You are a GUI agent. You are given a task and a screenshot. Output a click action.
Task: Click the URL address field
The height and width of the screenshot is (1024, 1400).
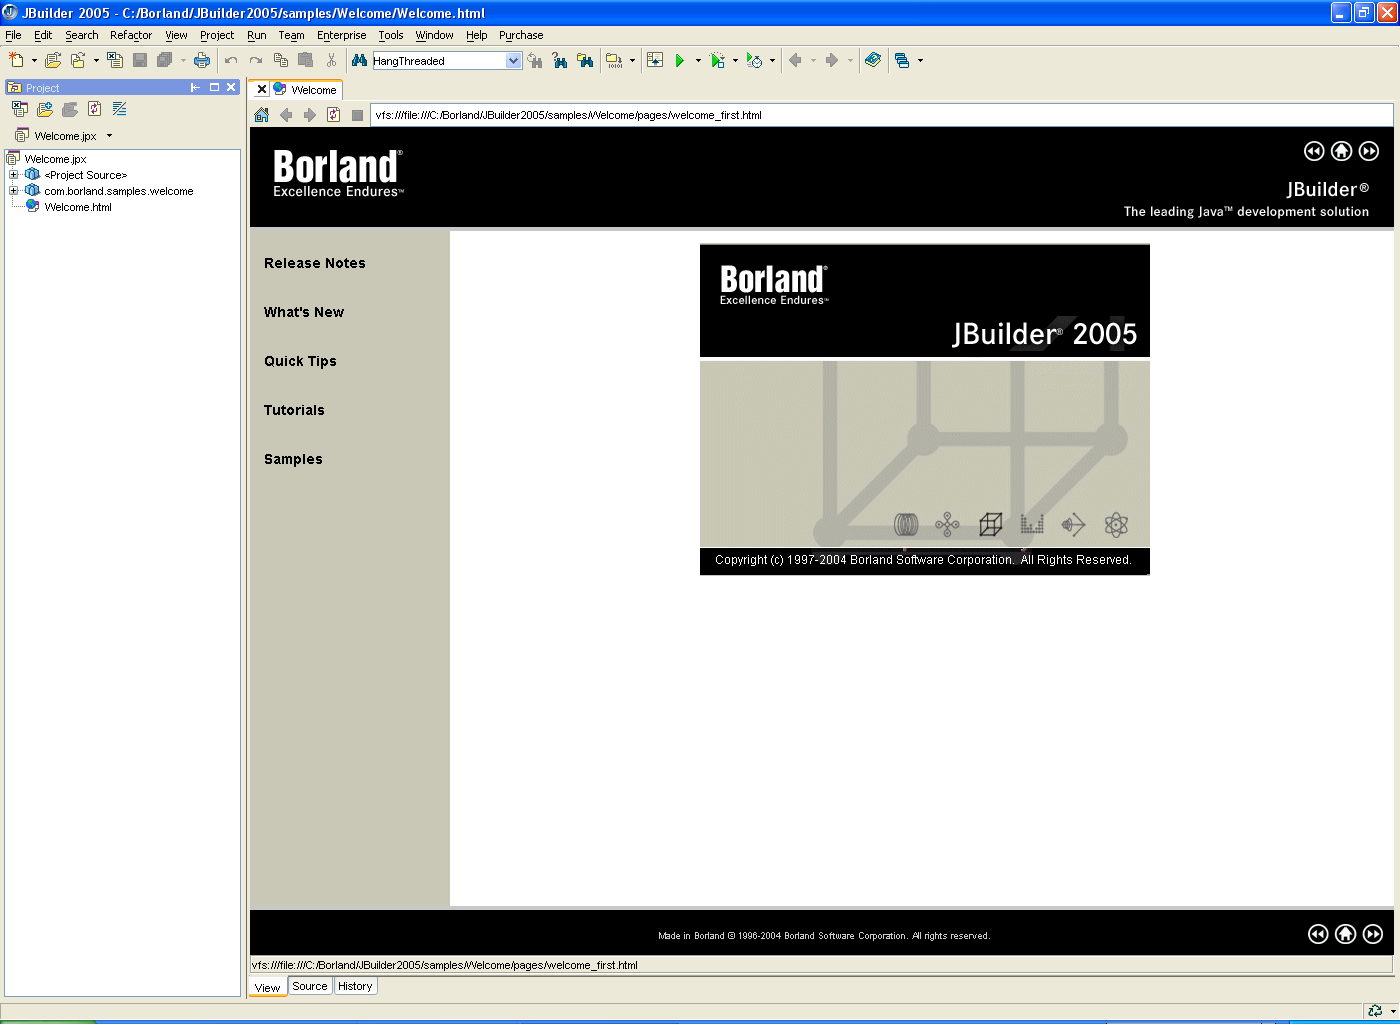[881, 115]
